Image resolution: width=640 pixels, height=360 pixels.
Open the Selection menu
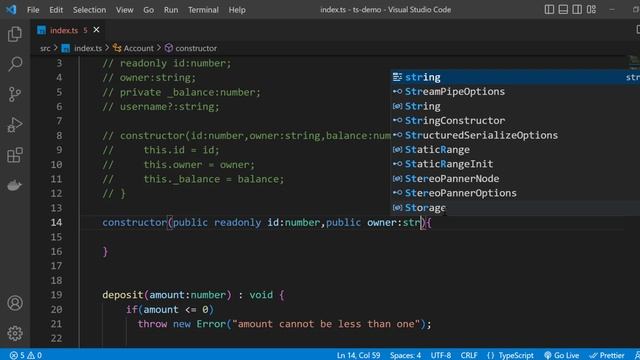point(89,10)
